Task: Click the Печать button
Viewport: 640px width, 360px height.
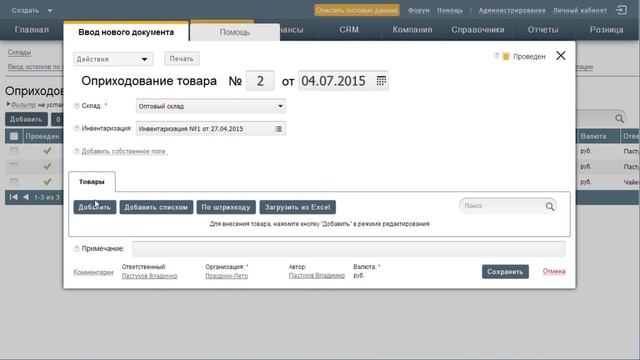Action: point(182,59)
